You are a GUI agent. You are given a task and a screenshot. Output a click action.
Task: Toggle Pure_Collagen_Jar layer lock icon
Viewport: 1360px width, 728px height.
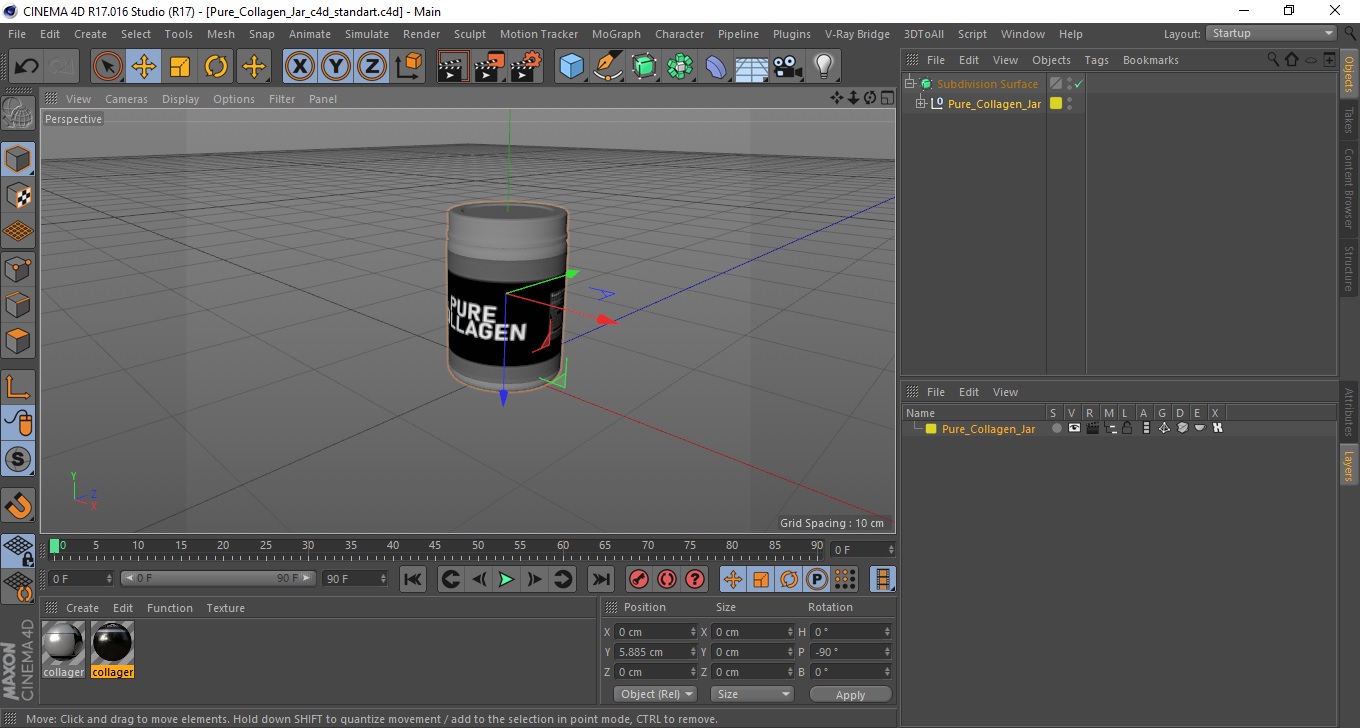pyautogui.click(x=1127, y=429)
